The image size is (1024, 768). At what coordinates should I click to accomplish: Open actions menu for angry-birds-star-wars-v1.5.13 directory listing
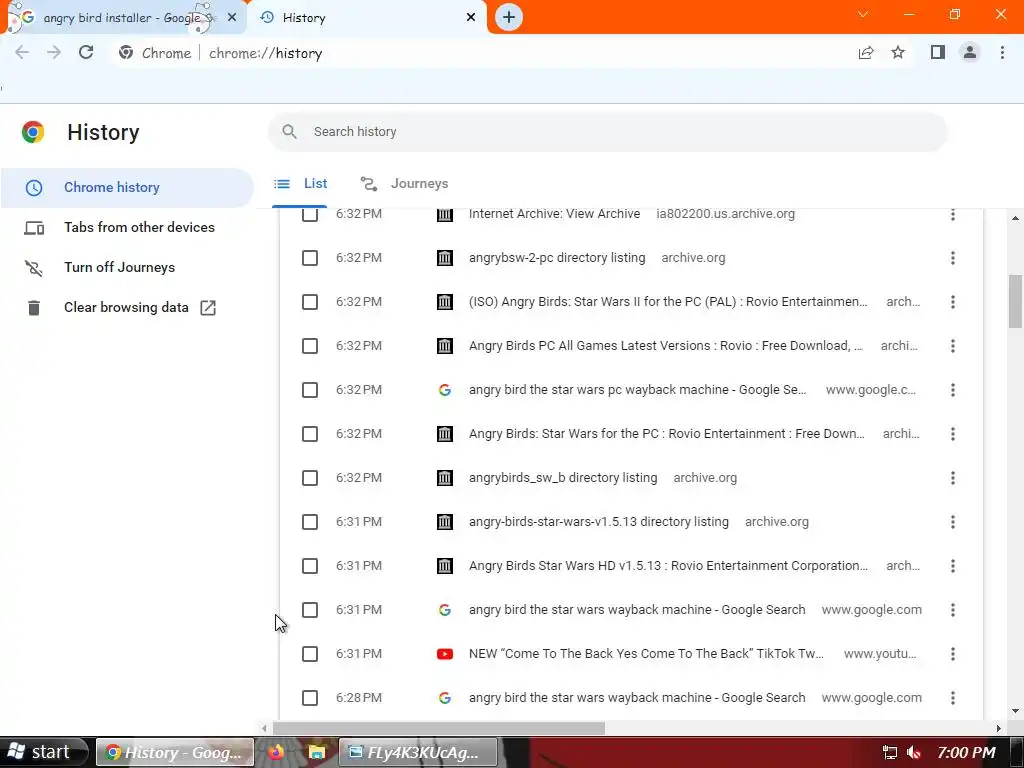click(953, 522)
